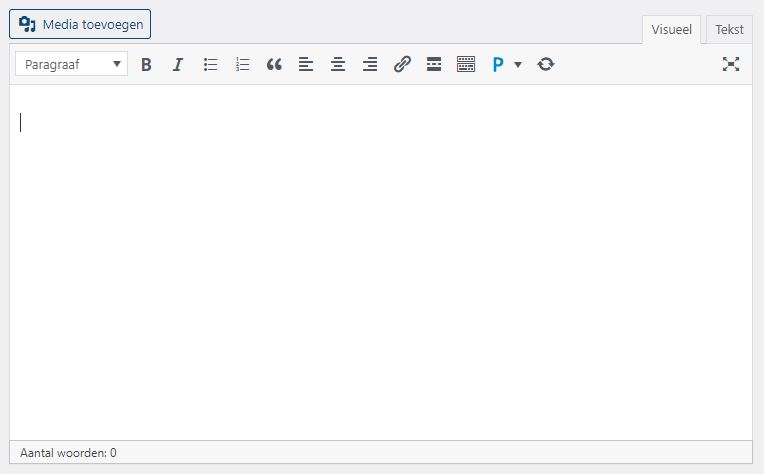Insert a numbered list
764x474 pixels.
[x=242, y=64]
